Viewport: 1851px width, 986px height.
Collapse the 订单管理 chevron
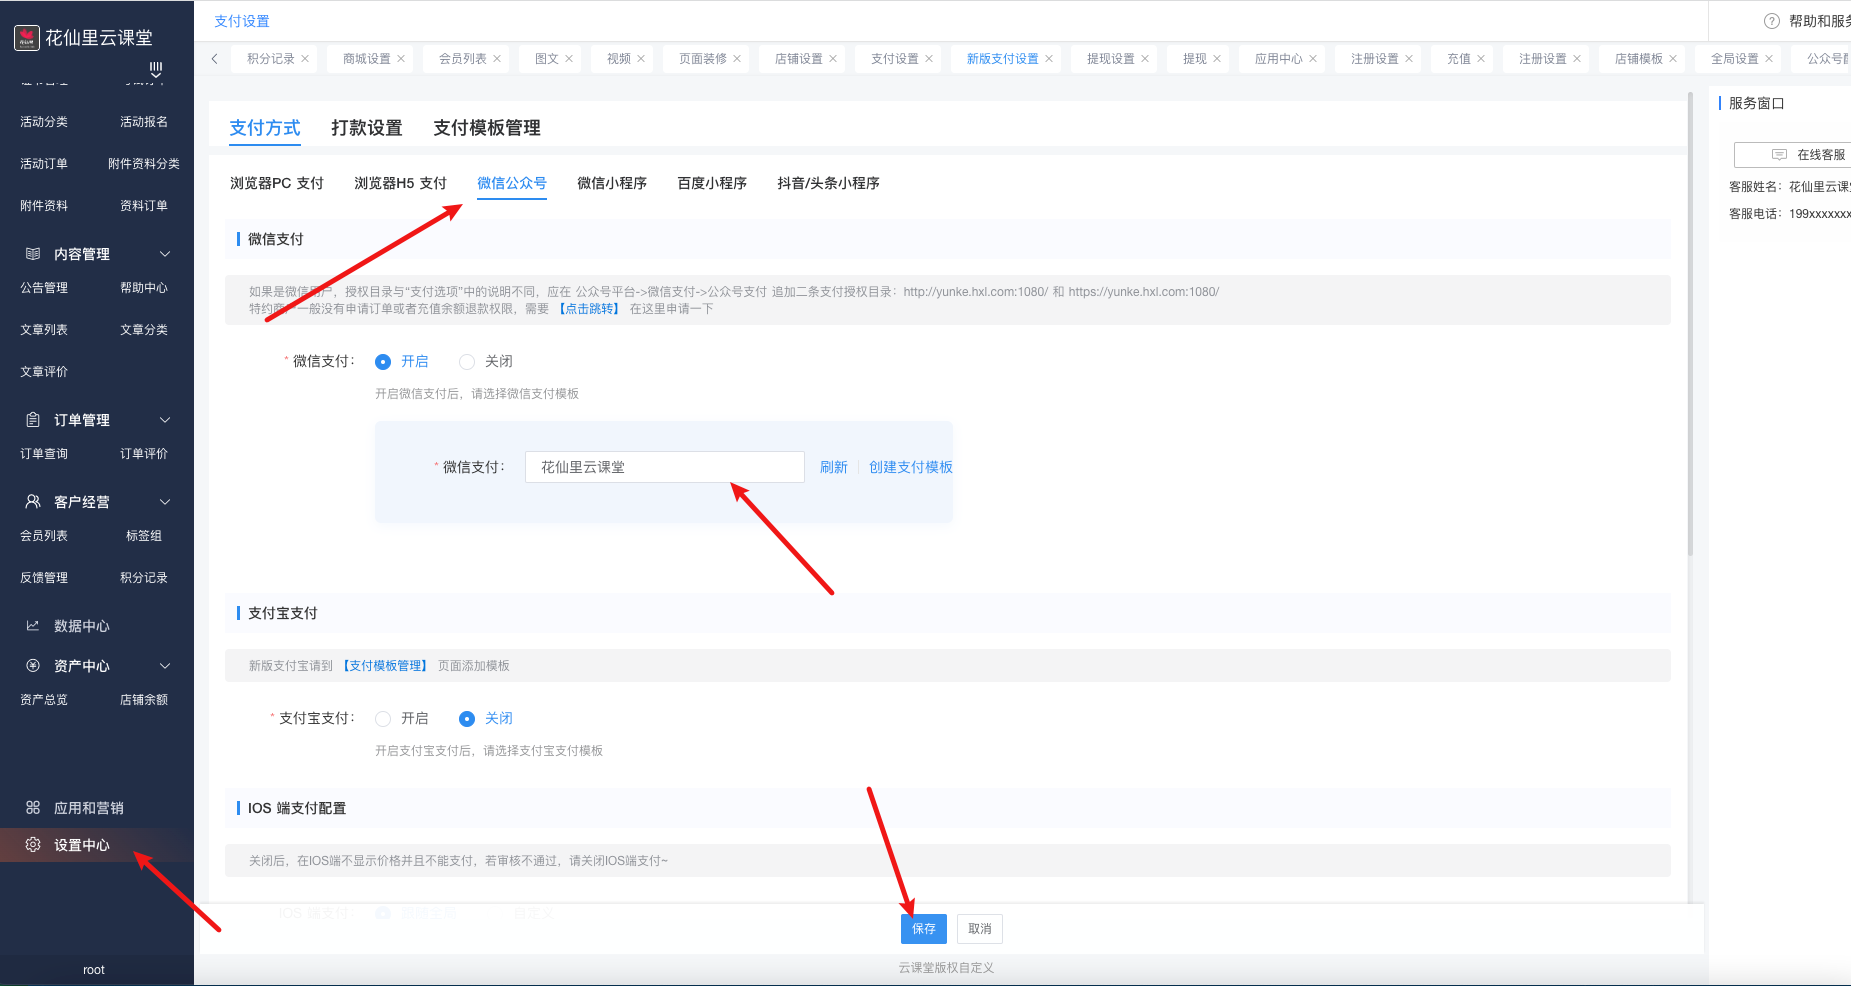point(165,420)
